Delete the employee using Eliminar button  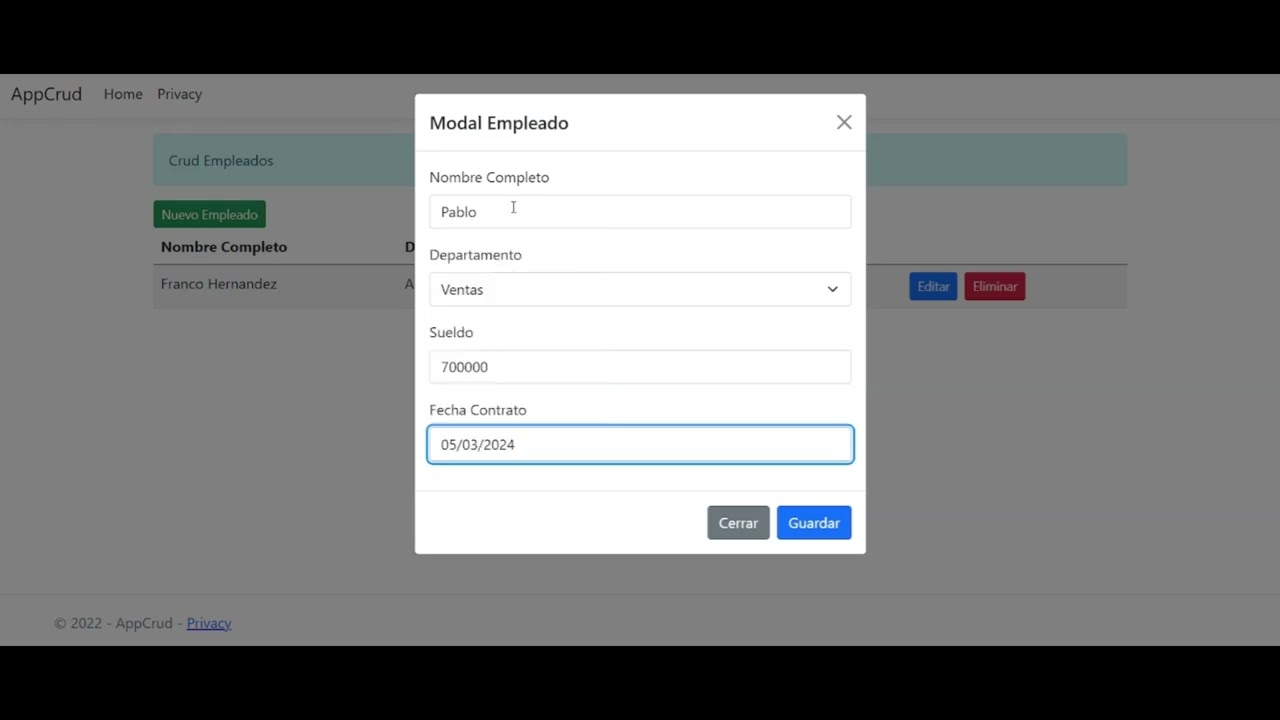tap(994, 287)
